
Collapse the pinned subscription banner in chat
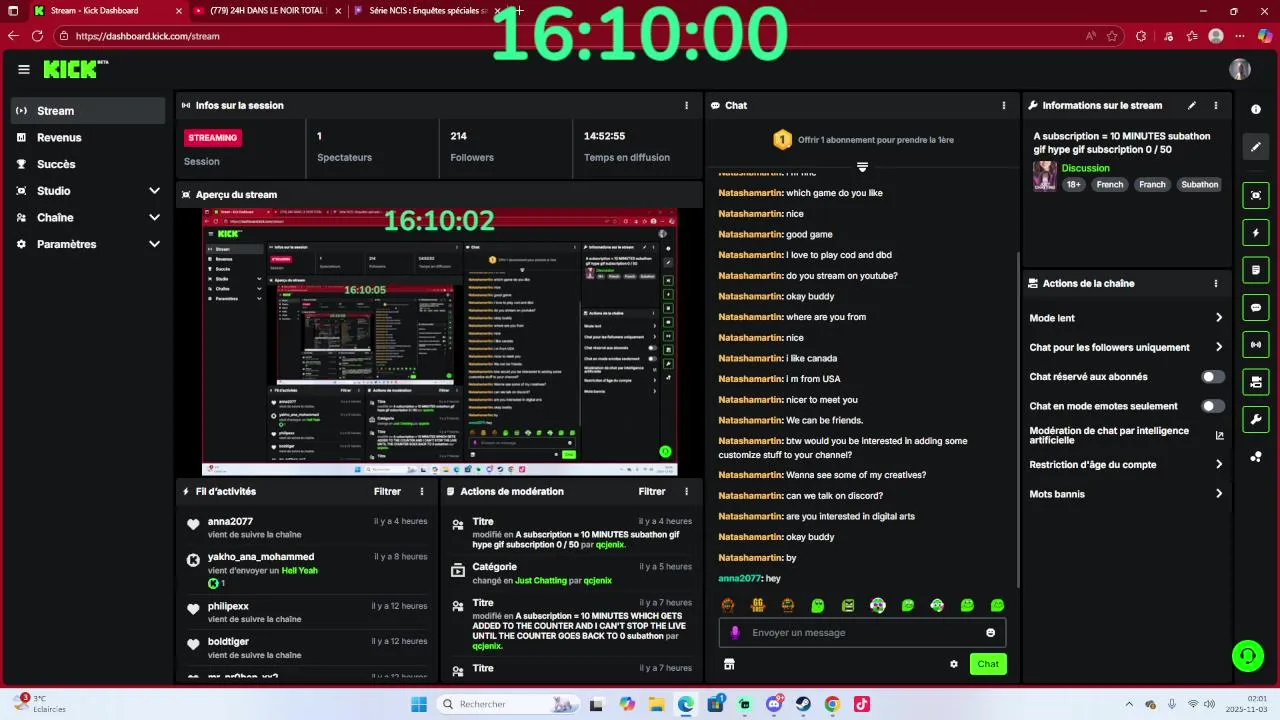(x=862, y=167)
